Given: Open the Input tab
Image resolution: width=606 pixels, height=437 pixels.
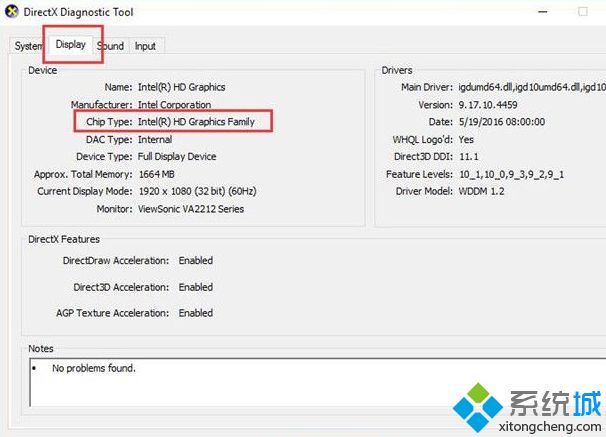Looking at the screenshot, I should [x=145, y=46].
